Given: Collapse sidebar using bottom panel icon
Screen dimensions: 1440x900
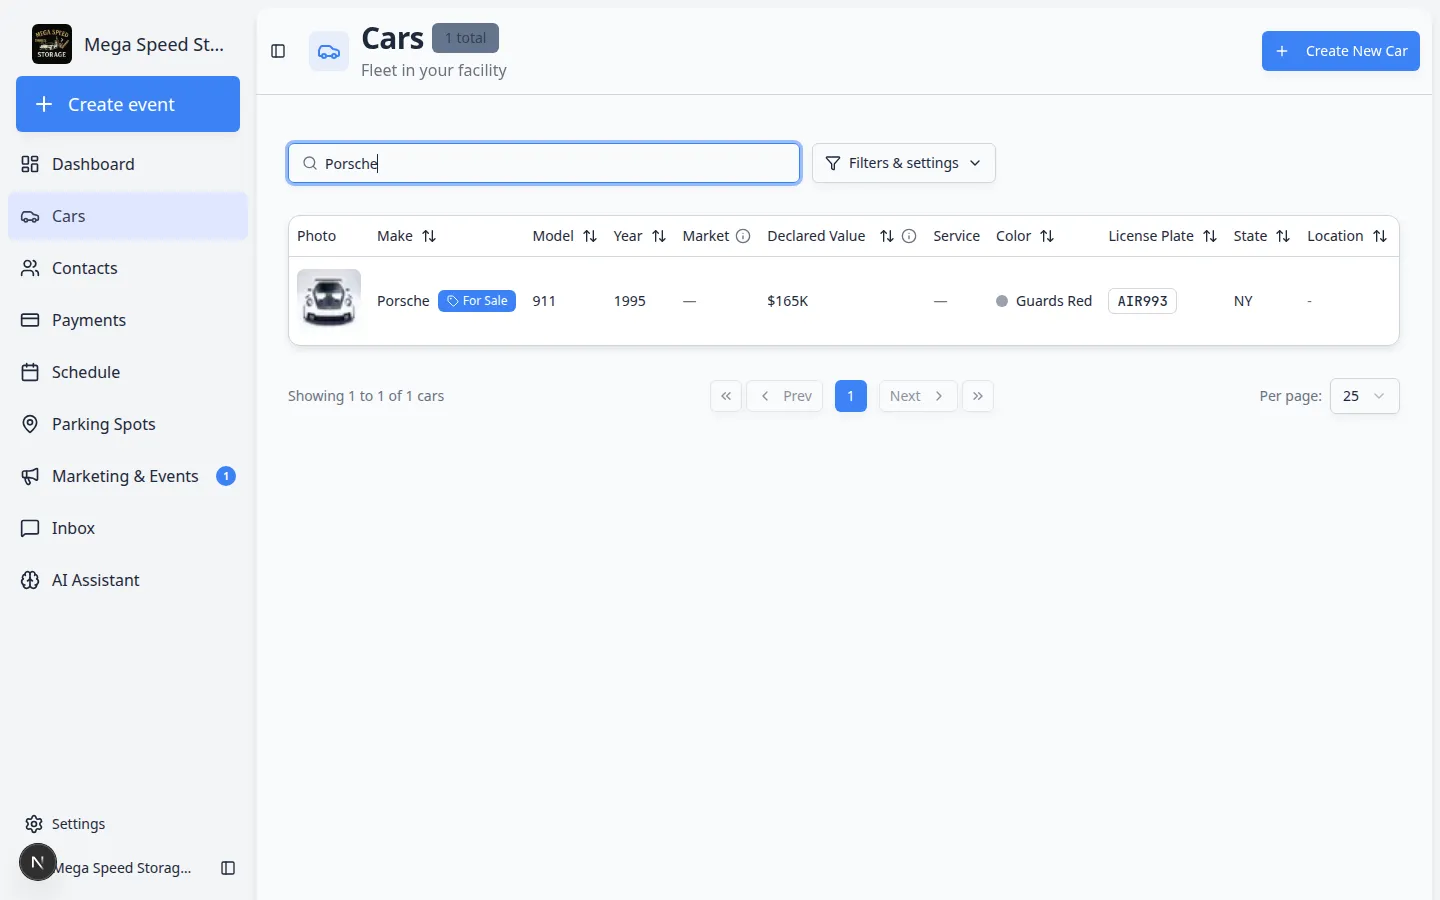Looking at the screenshot, I should coord(228,868).
